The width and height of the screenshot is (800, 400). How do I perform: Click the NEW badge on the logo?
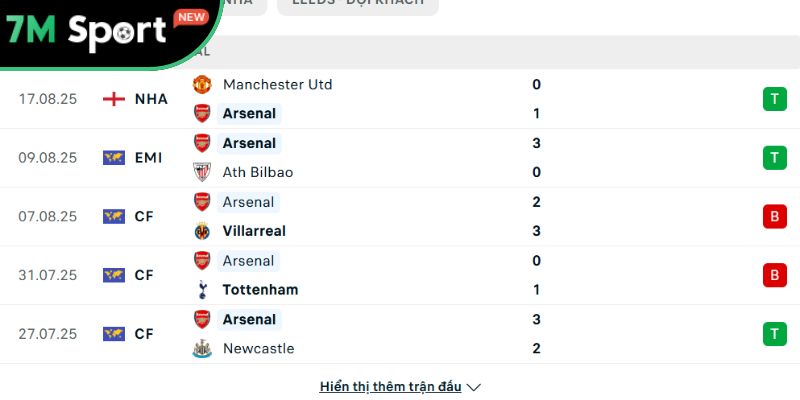coord(190,17)
